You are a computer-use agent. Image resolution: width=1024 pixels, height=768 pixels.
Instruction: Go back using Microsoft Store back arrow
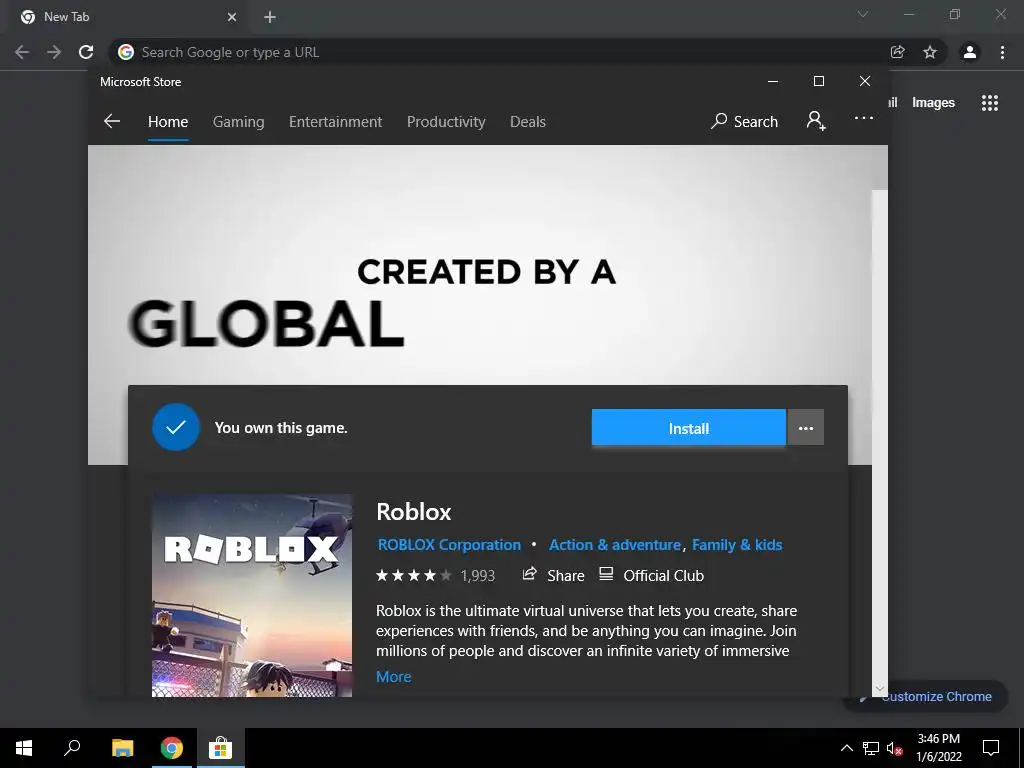click(x=112, y=121)
